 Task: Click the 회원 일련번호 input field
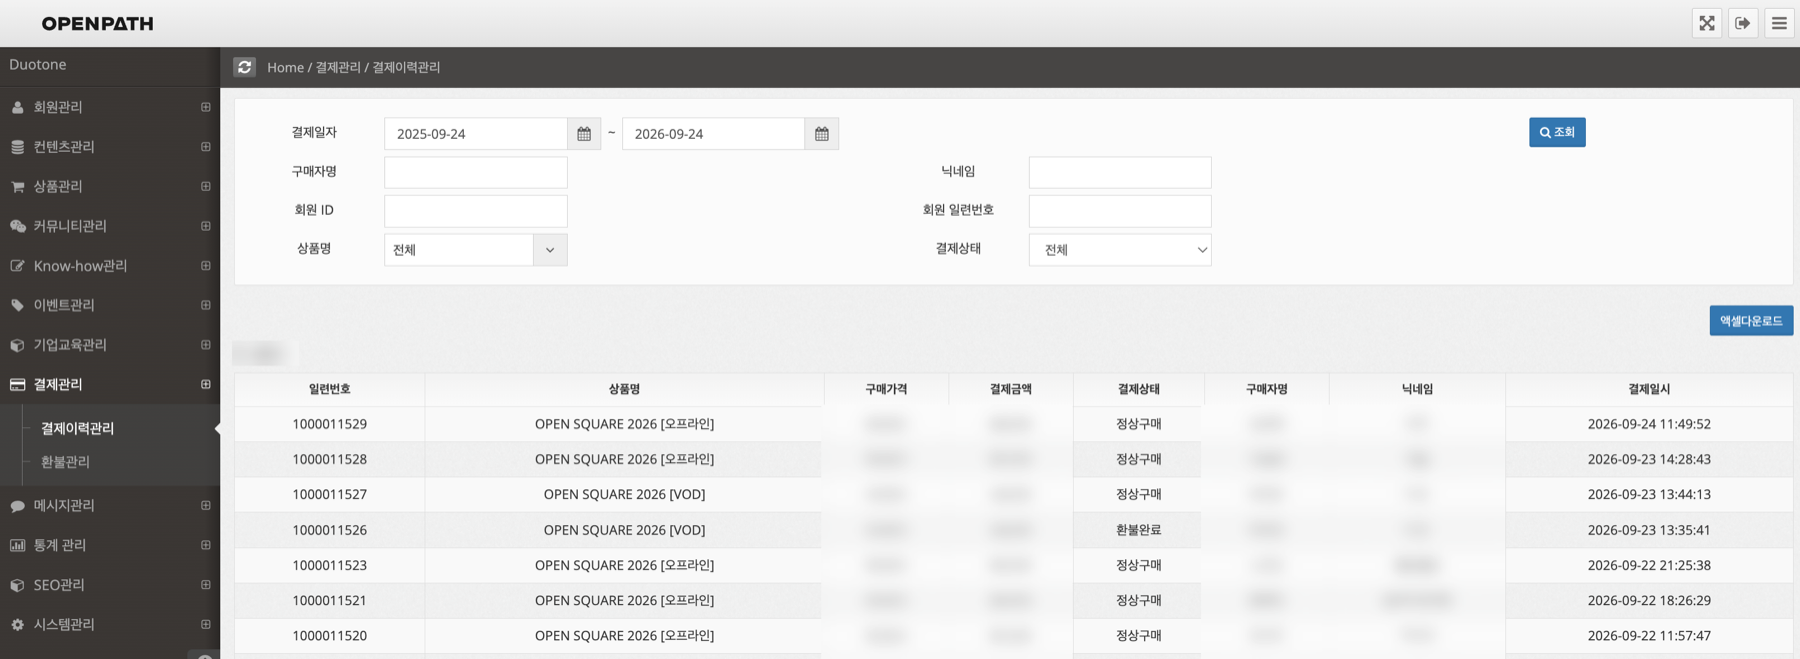click(x=1120, y=211)
